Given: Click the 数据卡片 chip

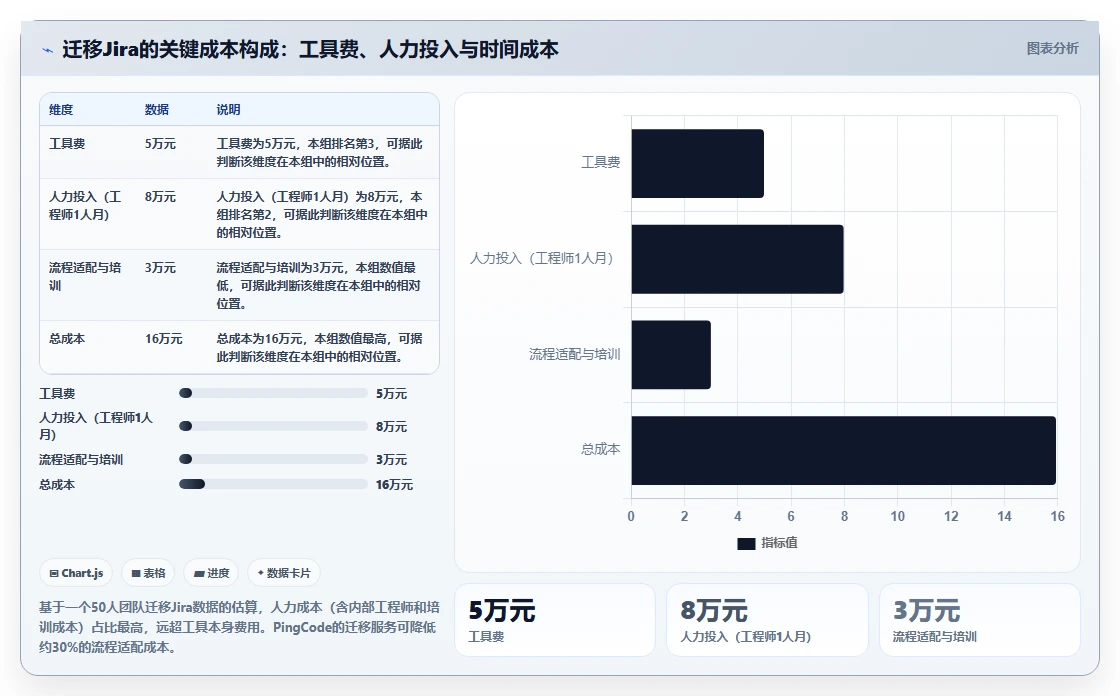Looking at the screenshot, I should (x=284, y=573).
